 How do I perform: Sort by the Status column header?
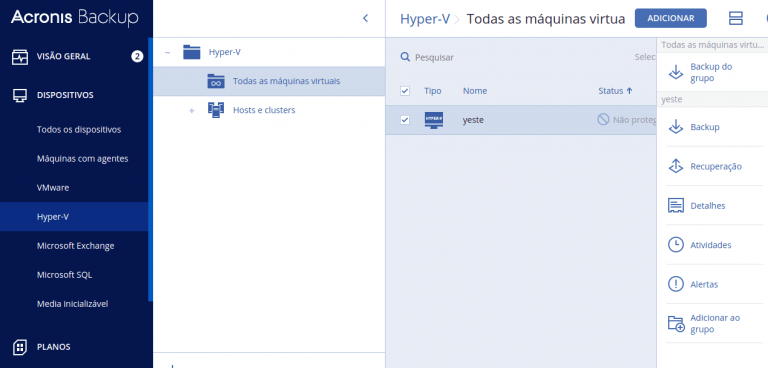click(615, 91)
